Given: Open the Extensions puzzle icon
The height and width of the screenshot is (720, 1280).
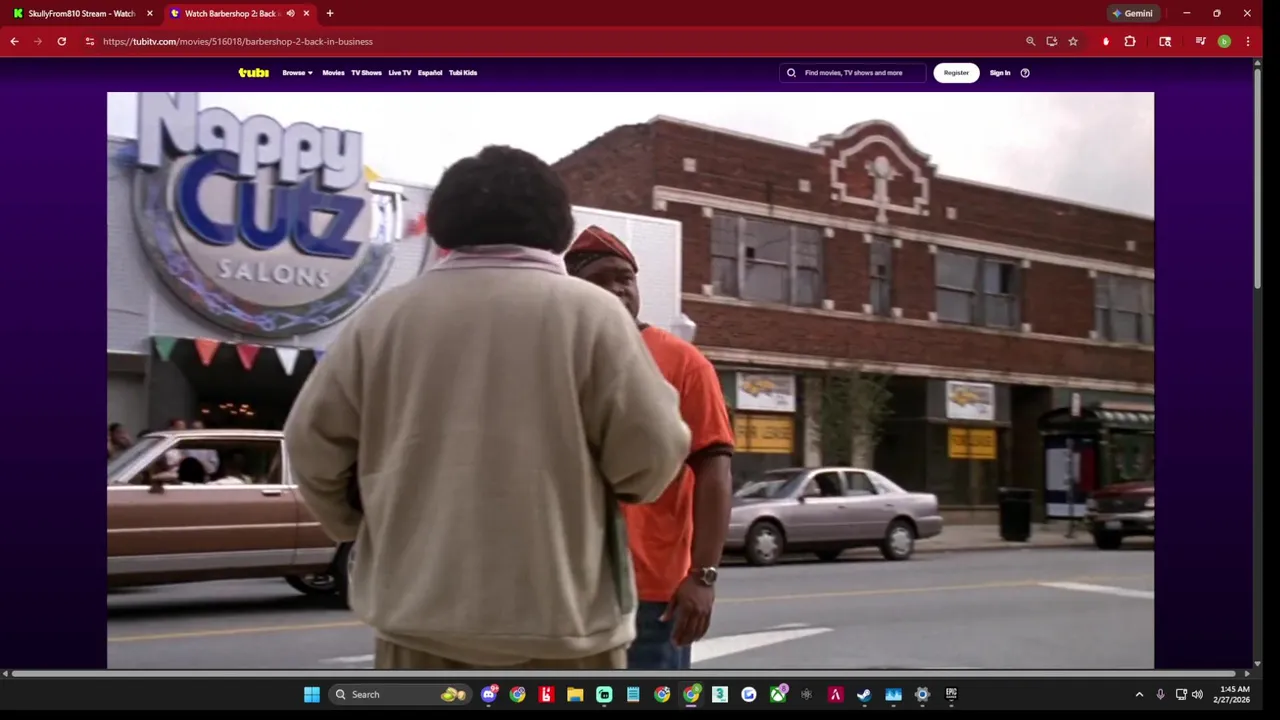Looking at the screenshot, I should [x=1130, y=41].
